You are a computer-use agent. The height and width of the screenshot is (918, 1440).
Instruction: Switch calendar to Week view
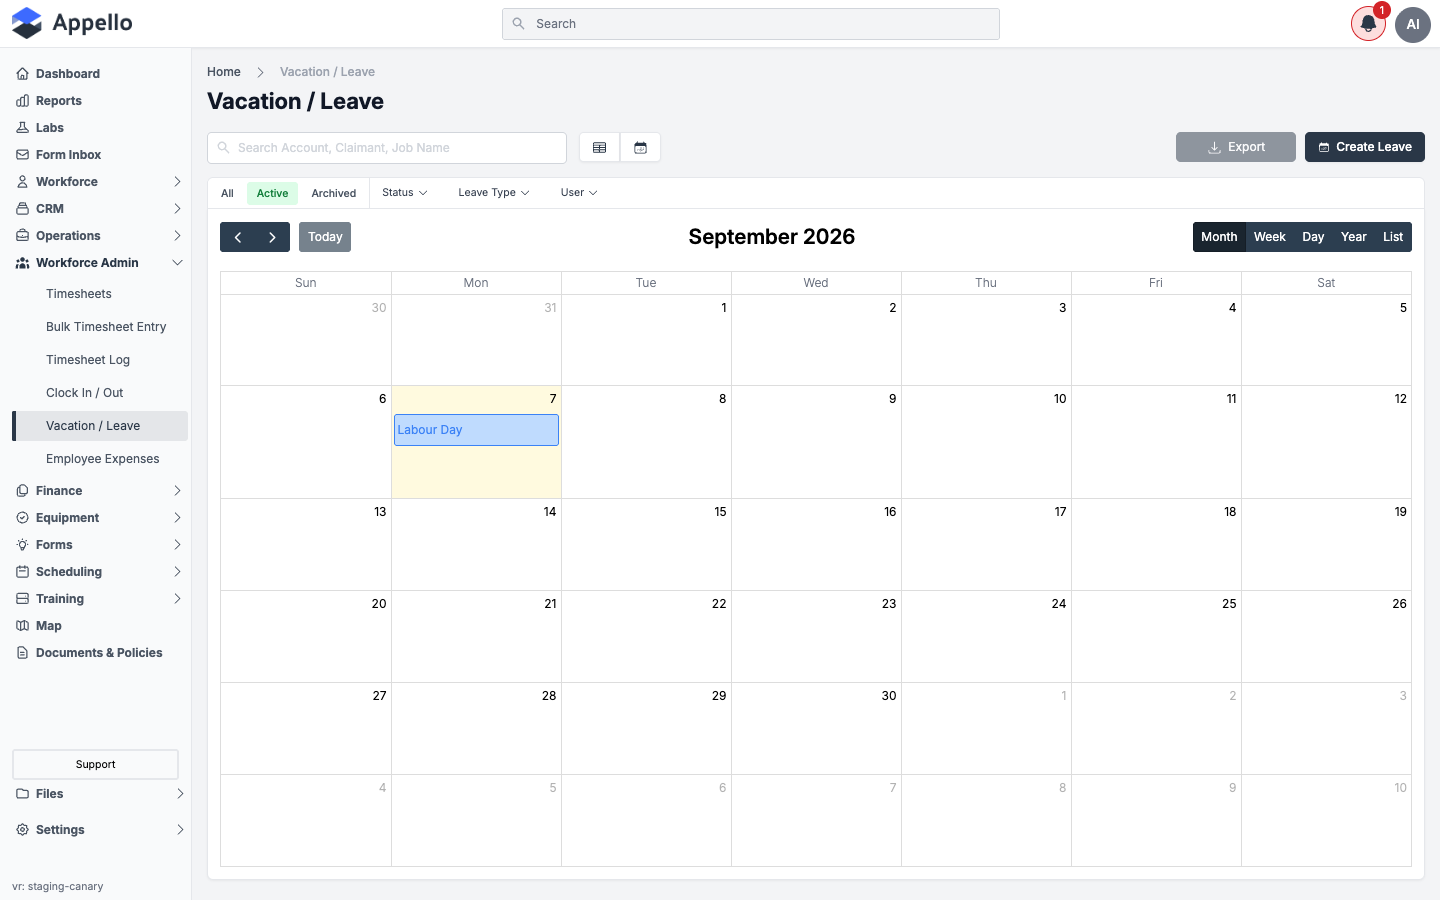pyautogui.click(x=1270, y=237)
